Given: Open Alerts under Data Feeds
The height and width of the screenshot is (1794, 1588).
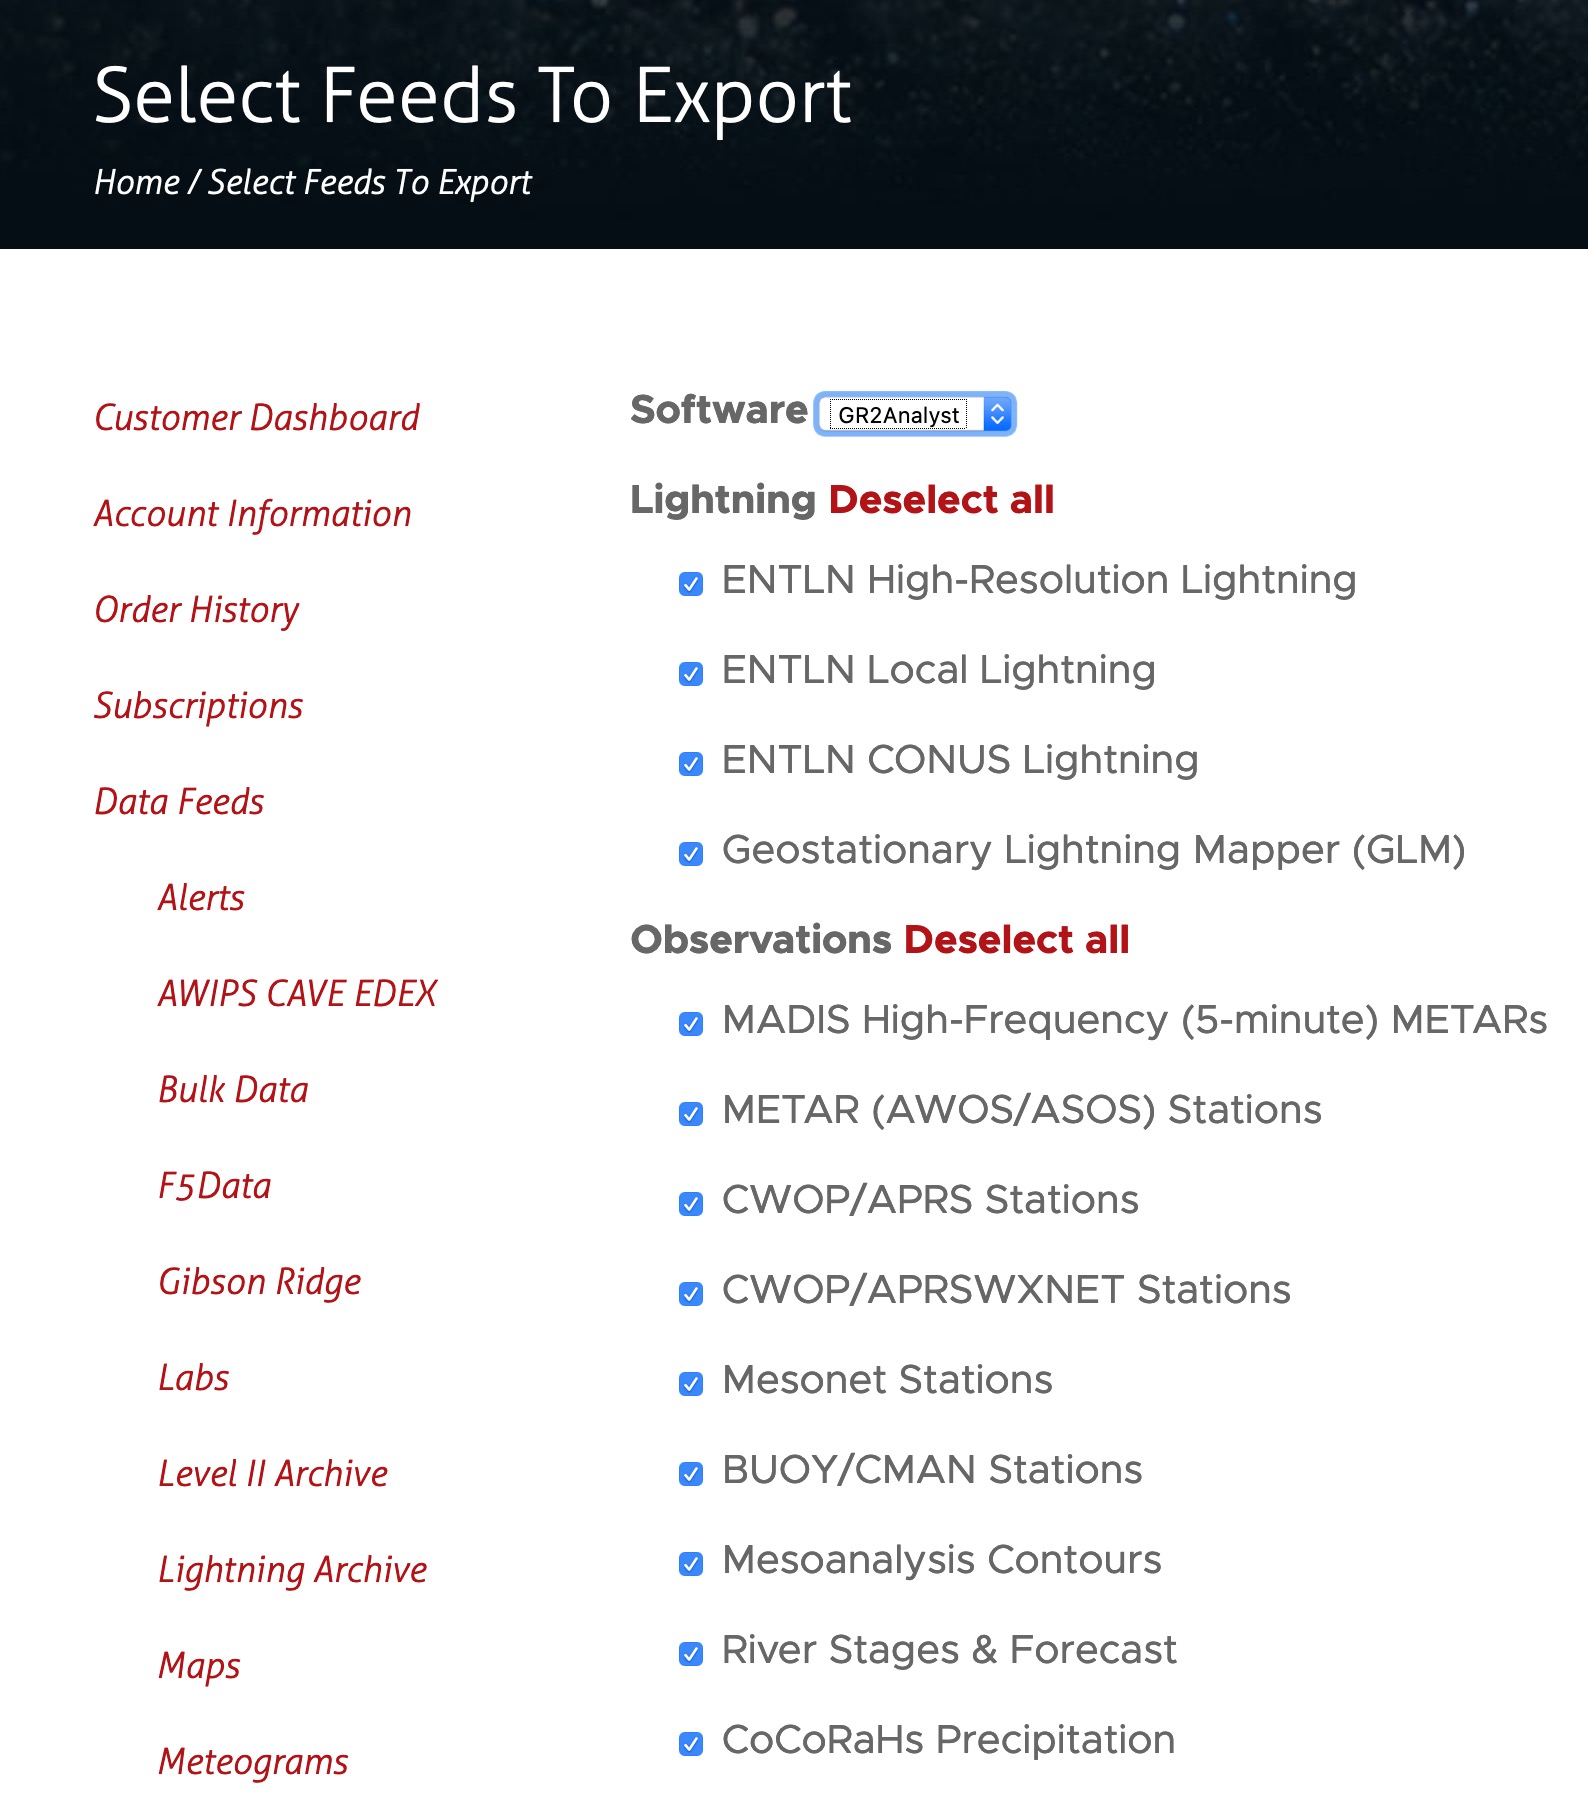Looking at the screenshot, I should (201, 898).
